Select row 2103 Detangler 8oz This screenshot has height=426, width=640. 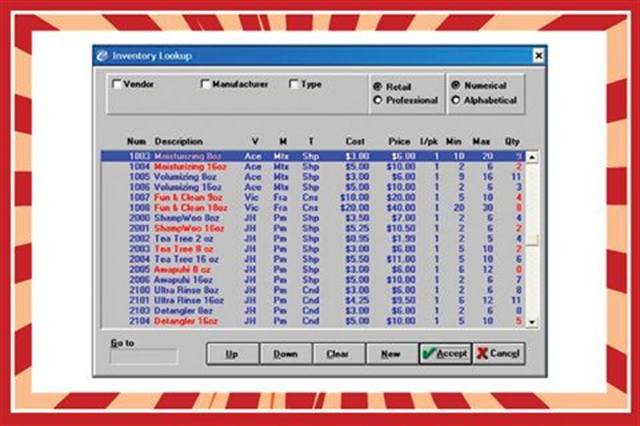click(x=313, y=311)
